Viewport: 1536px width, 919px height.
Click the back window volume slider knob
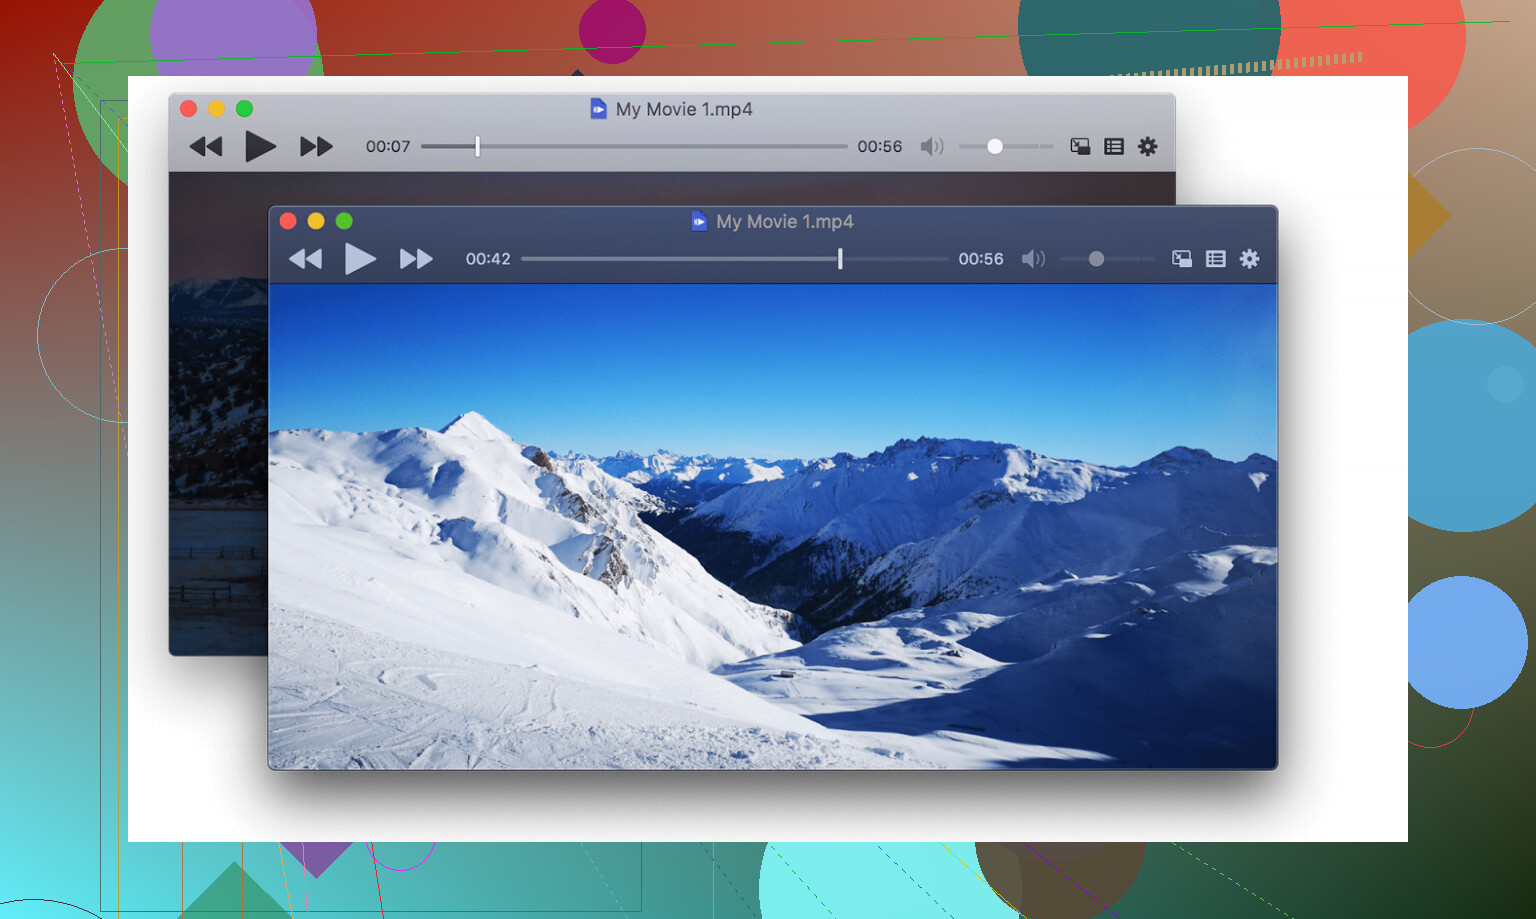994,147
